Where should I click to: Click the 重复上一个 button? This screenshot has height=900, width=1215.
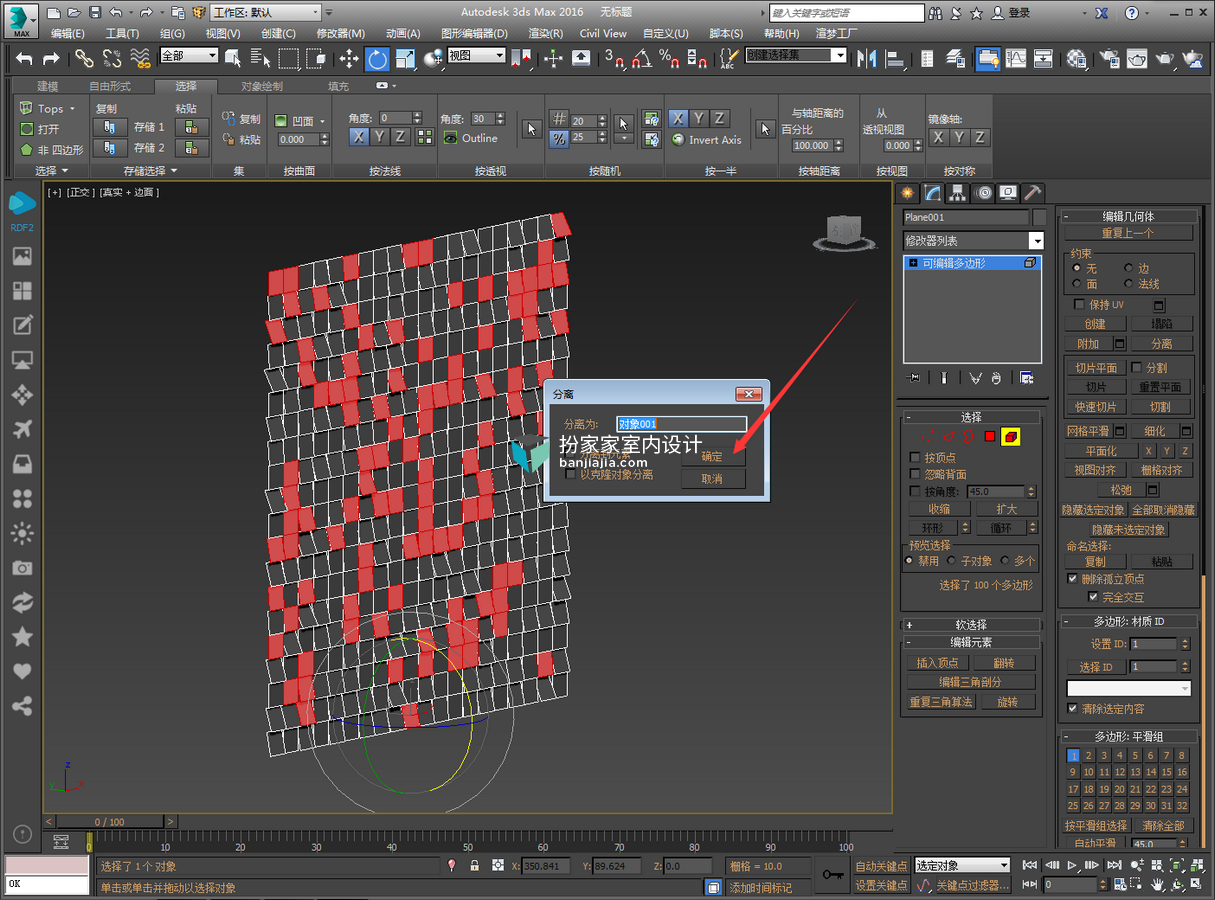click(1128, 233)
